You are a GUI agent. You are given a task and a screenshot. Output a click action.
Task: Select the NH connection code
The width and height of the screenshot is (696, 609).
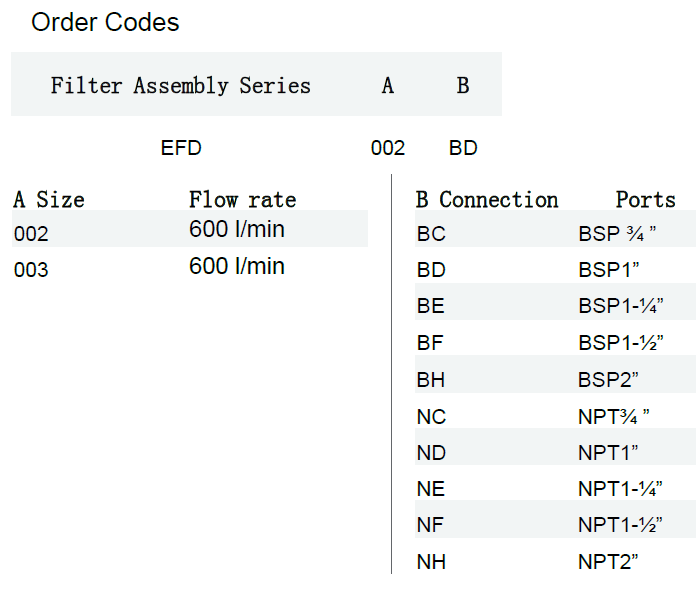pos(431,562)
